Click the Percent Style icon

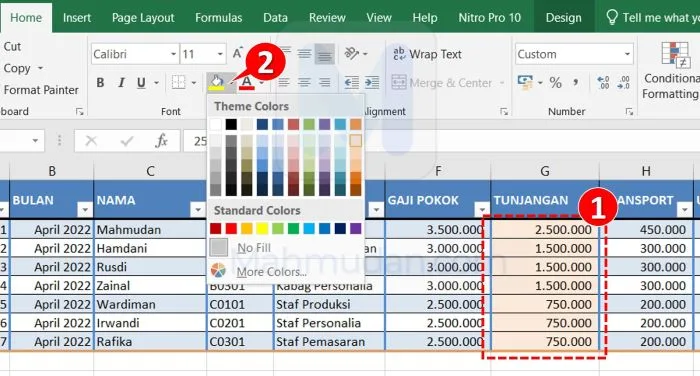pos(555,82)
